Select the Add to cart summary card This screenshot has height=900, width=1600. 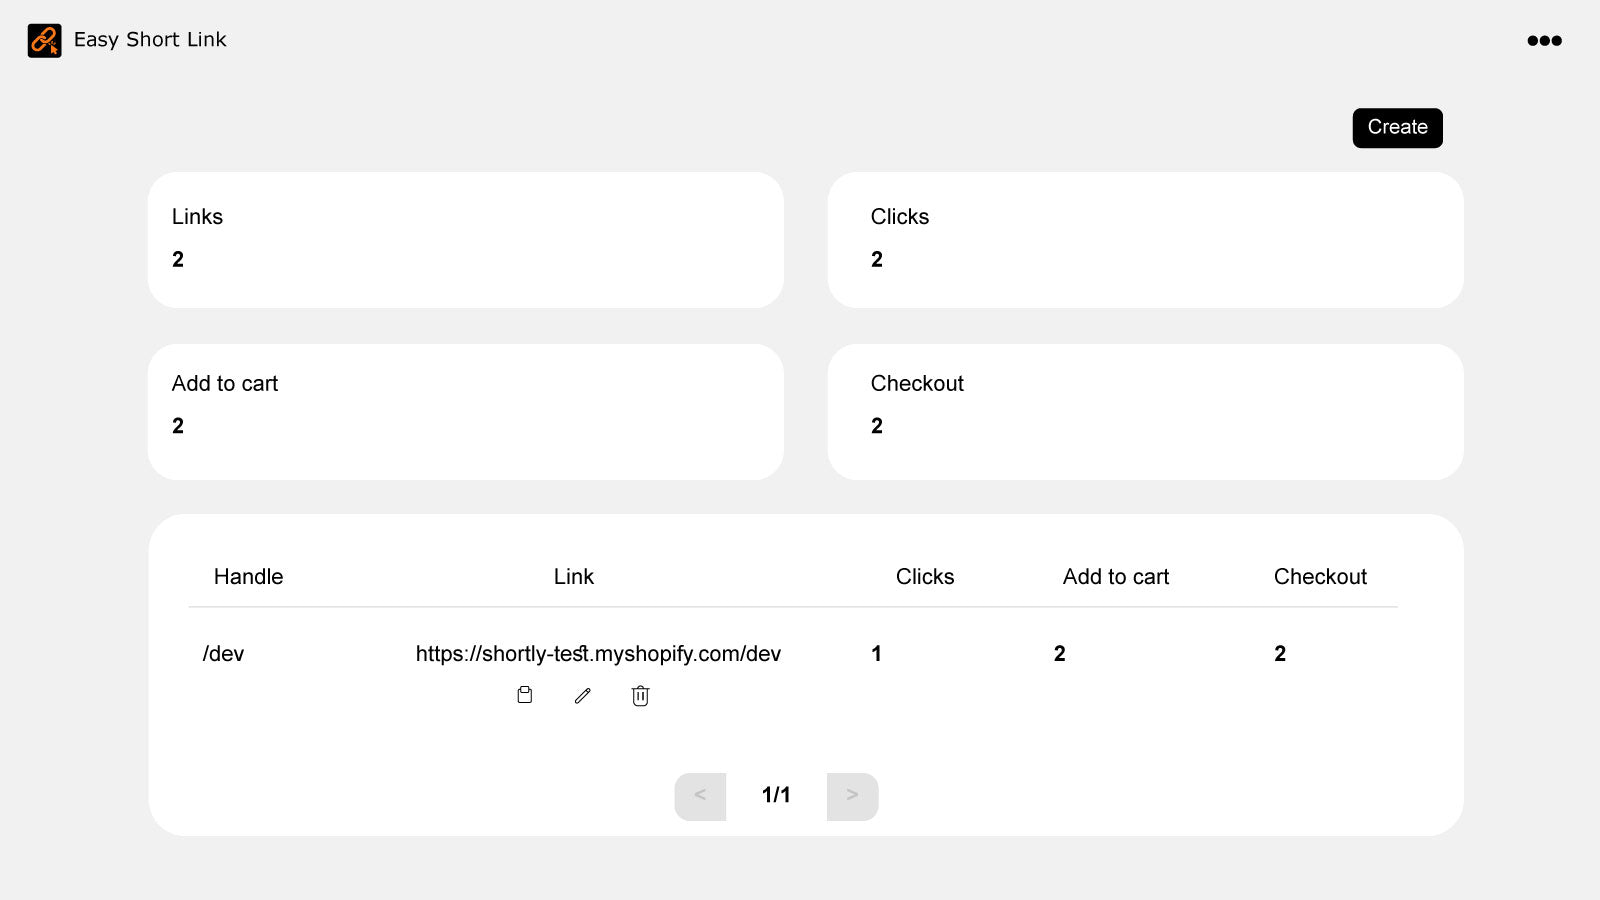(x=466, y=412)
